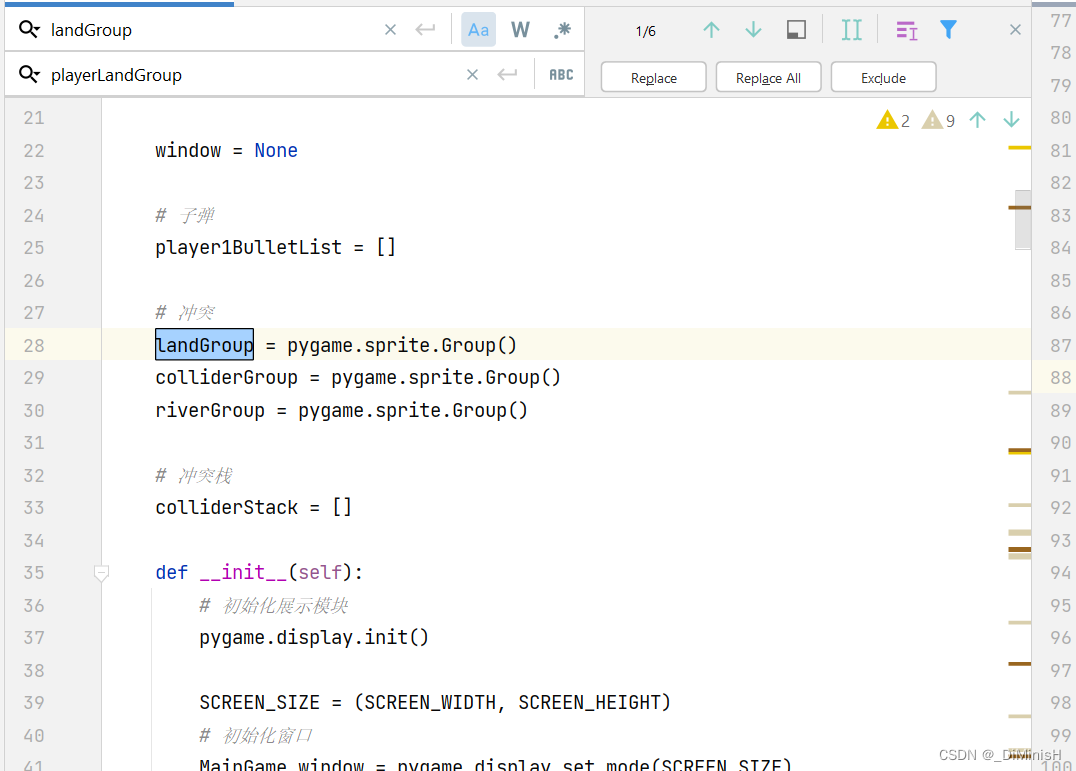The height and width of the screenshot is (771, 1076).
Task: Clear the playerLandGroup replace text
Action: click(473, 75)
